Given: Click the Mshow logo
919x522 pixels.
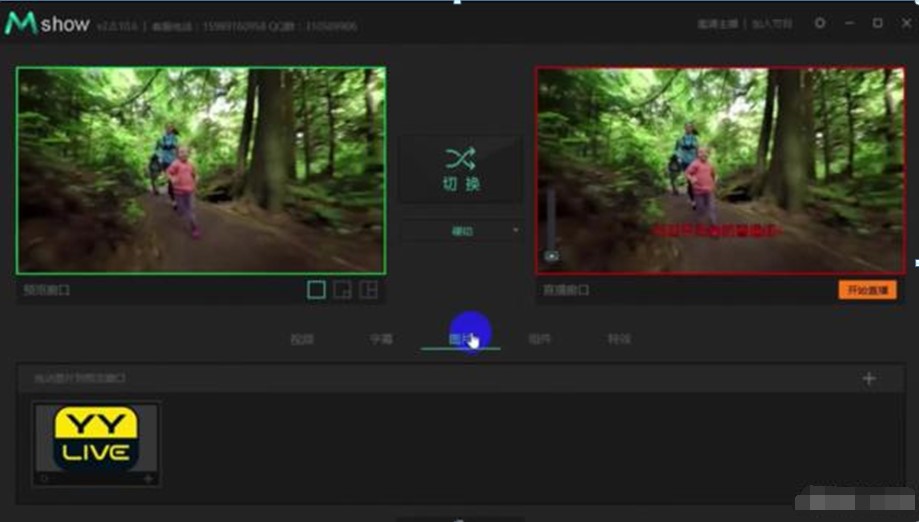Looking at the screenshot, I should pos(47,24).
